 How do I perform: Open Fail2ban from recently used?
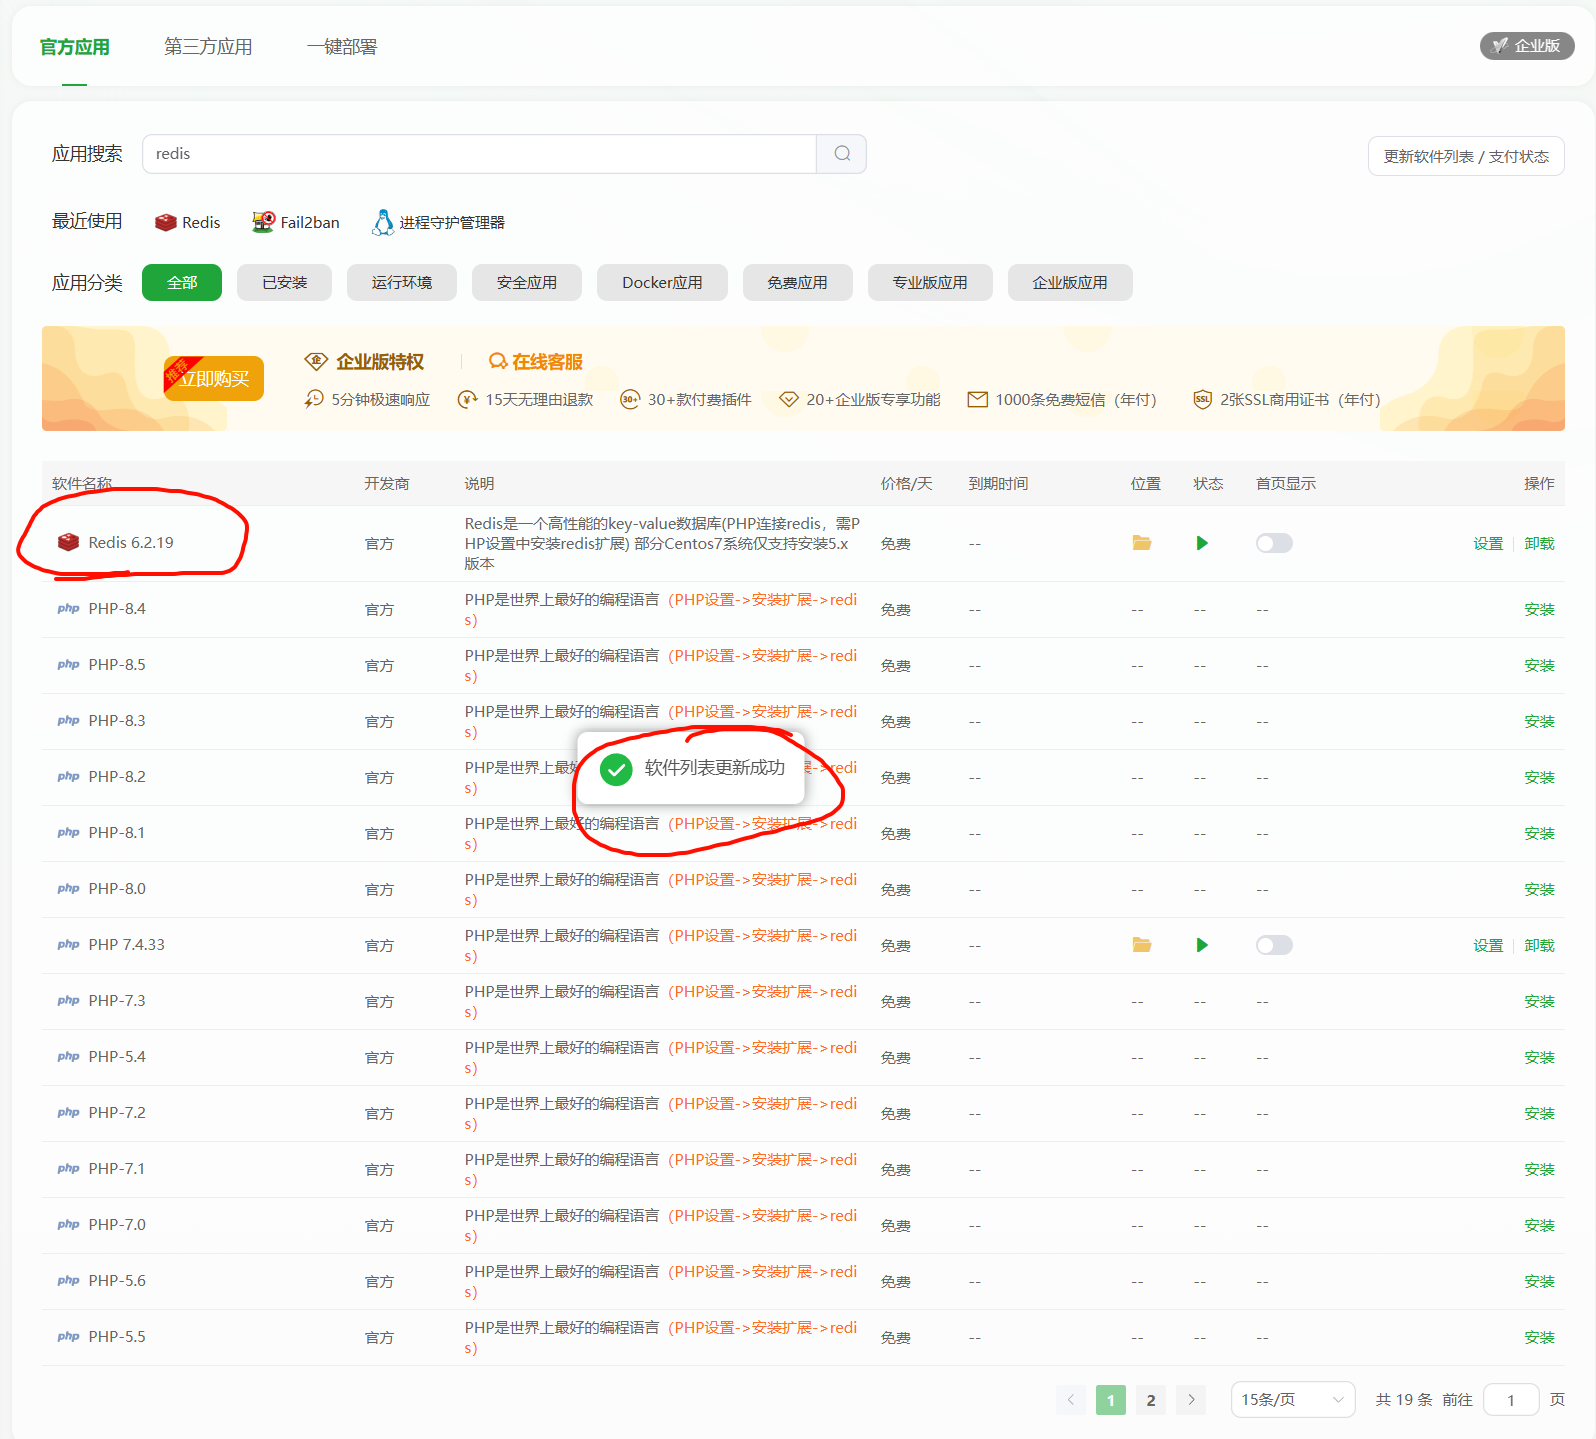[263, 222]
